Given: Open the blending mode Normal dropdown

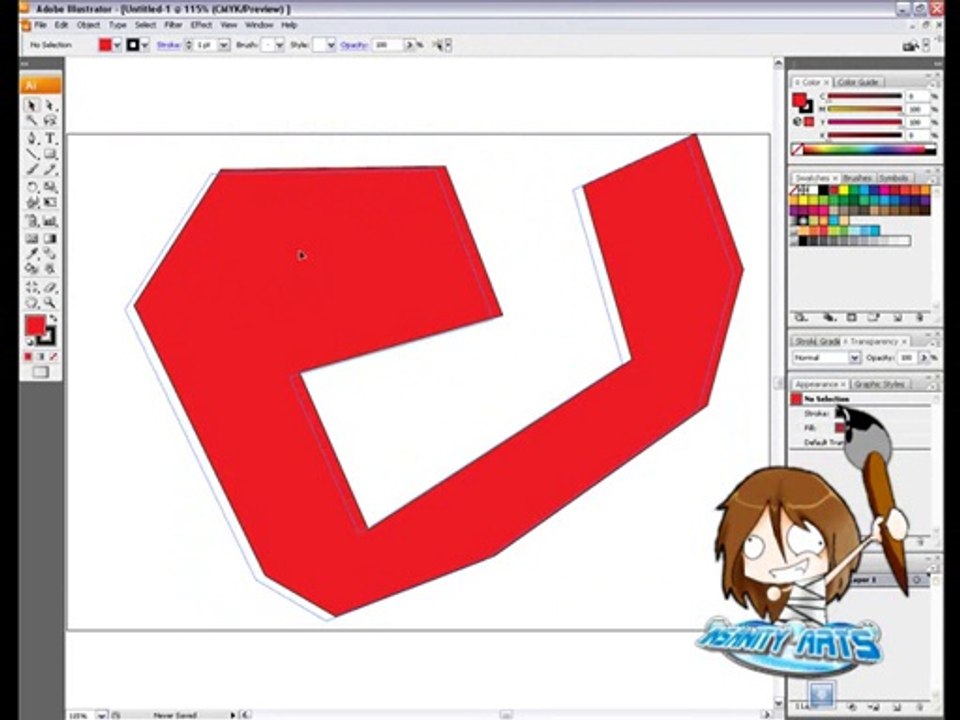Looking at the screenshot, I should 827,358.
